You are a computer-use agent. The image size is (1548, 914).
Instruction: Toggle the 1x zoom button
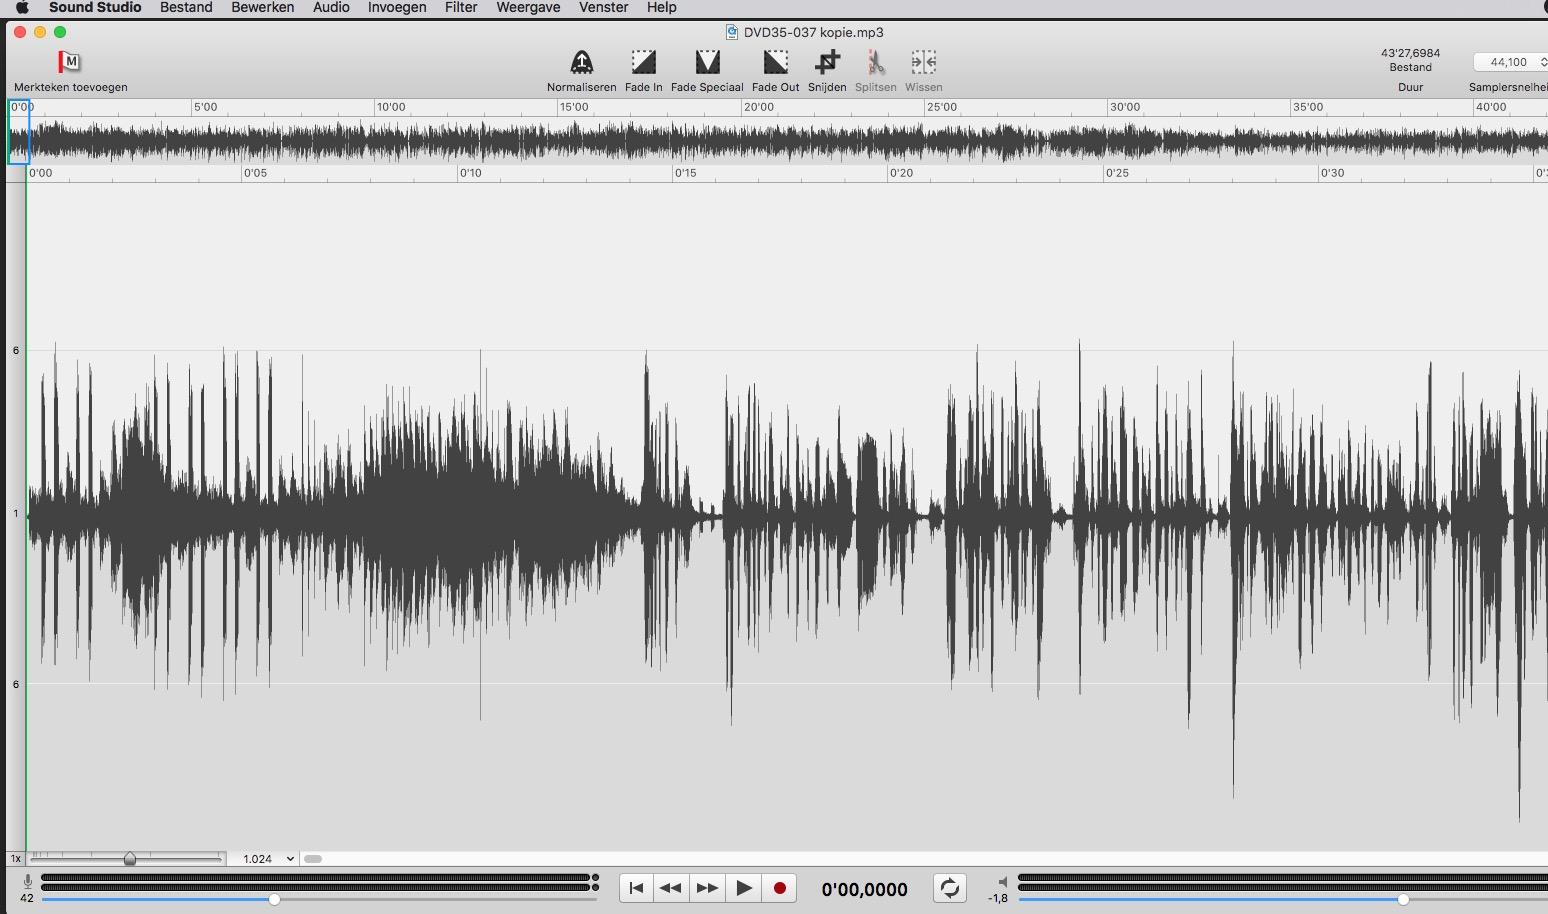click(x=16, y=859)
